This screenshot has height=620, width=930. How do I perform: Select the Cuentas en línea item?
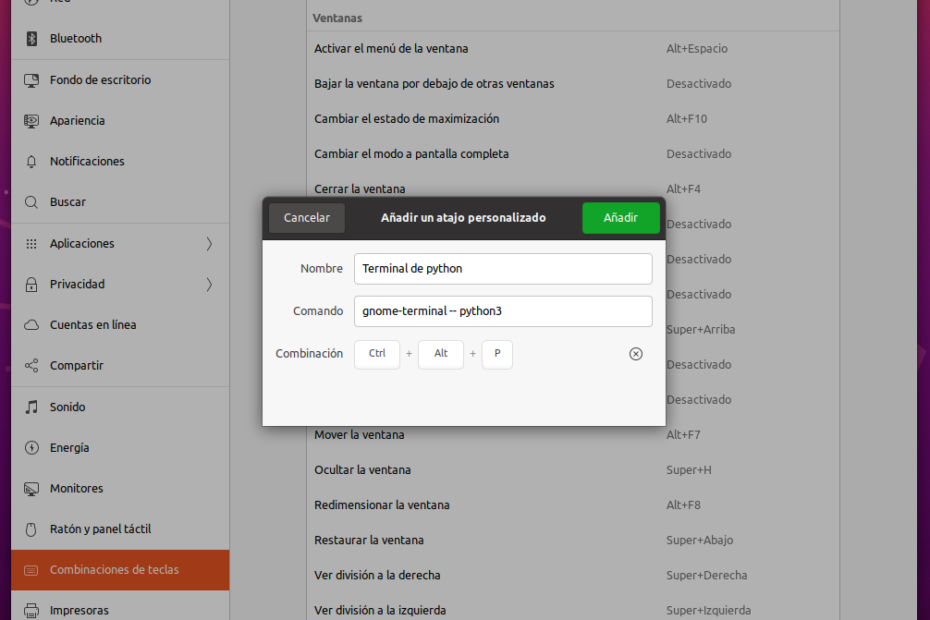(93, 325)
